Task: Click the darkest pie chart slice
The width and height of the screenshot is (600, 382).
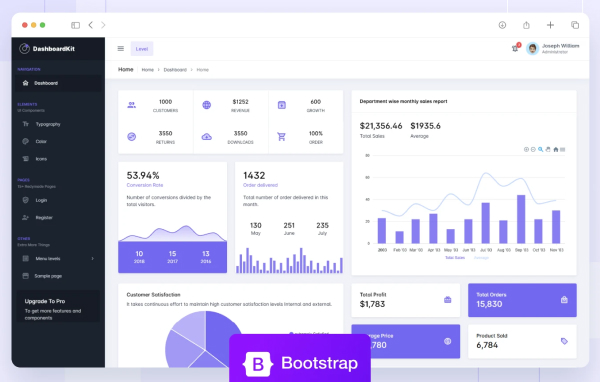Action: [222, 337]
